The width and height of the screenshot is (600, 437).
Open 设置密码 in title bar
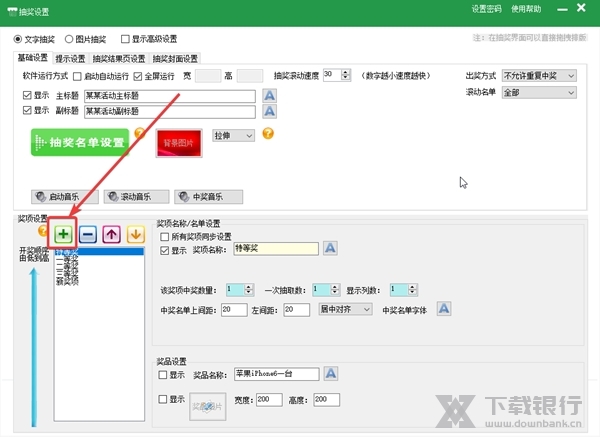[x=486, y=9]
